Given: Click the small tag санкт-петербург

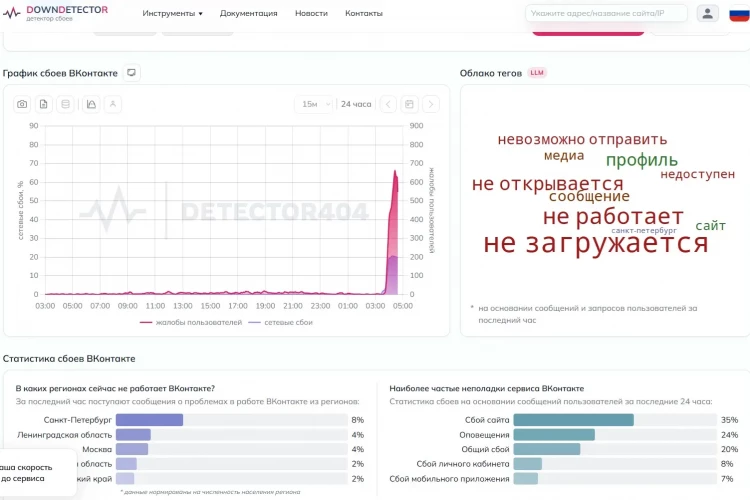Looking at the screenshot, I should 644,231.
